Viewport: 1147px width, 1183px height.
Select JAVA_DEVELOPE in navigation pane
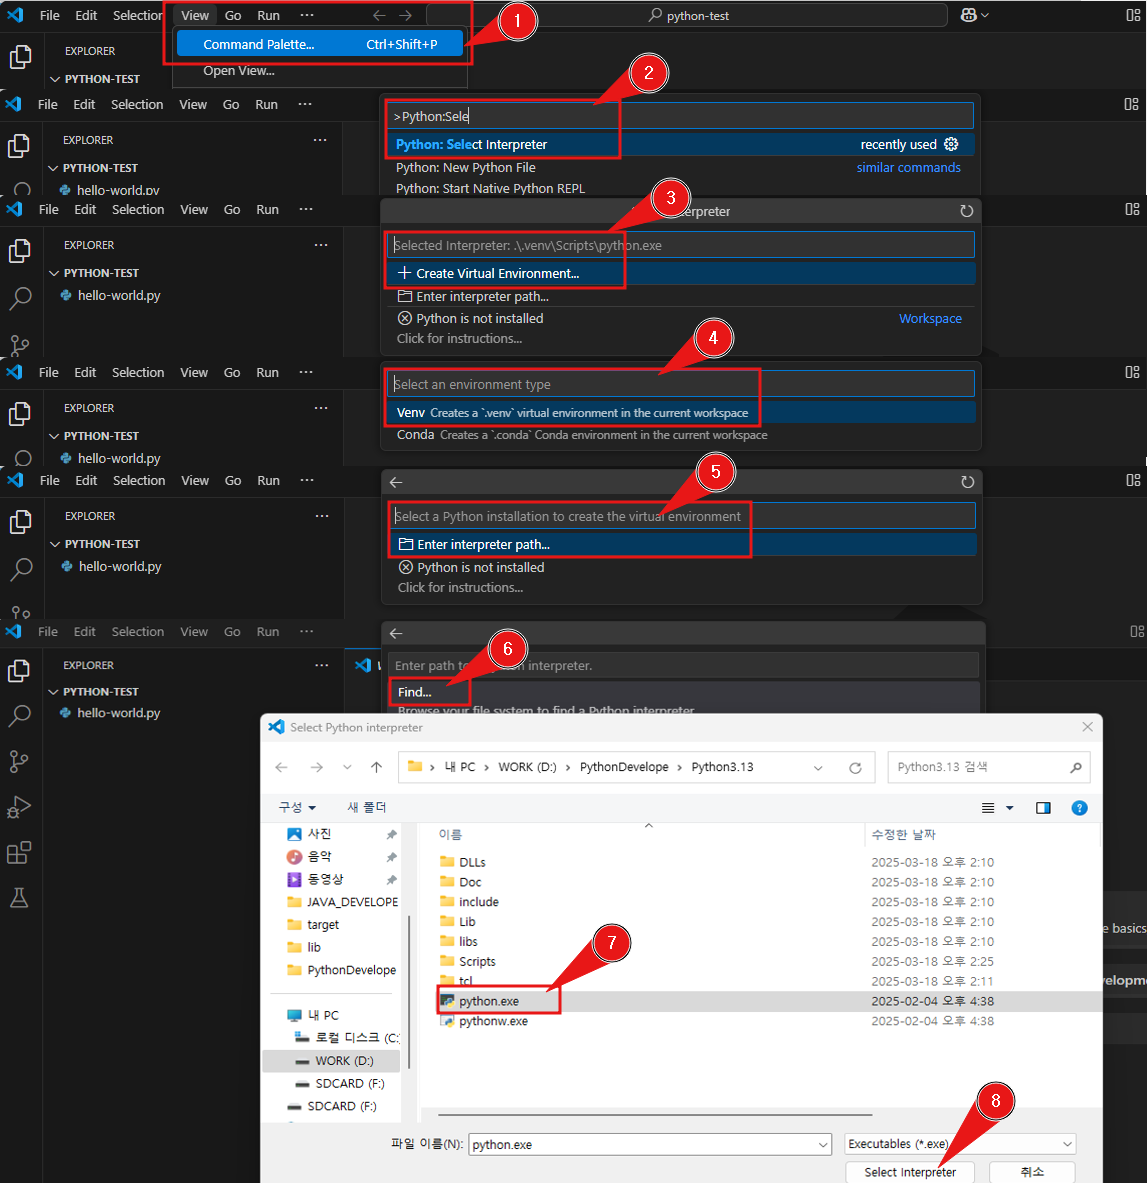coord(343,902)
